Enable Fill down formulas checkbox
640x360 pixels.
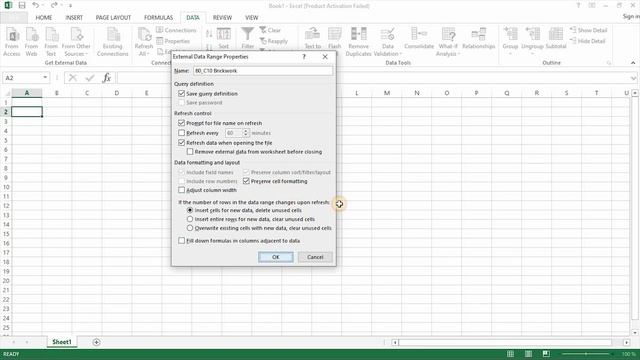coord(182,240)
